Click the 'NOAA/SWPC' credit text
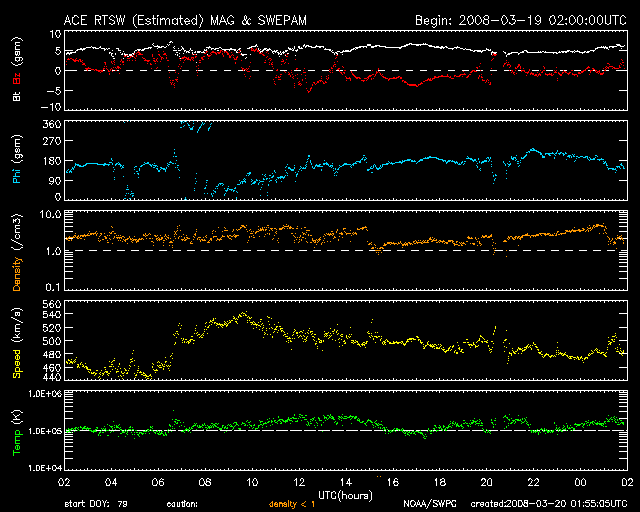Image resolution: width=640 pixels, height=512 pixels. [430, 504]
